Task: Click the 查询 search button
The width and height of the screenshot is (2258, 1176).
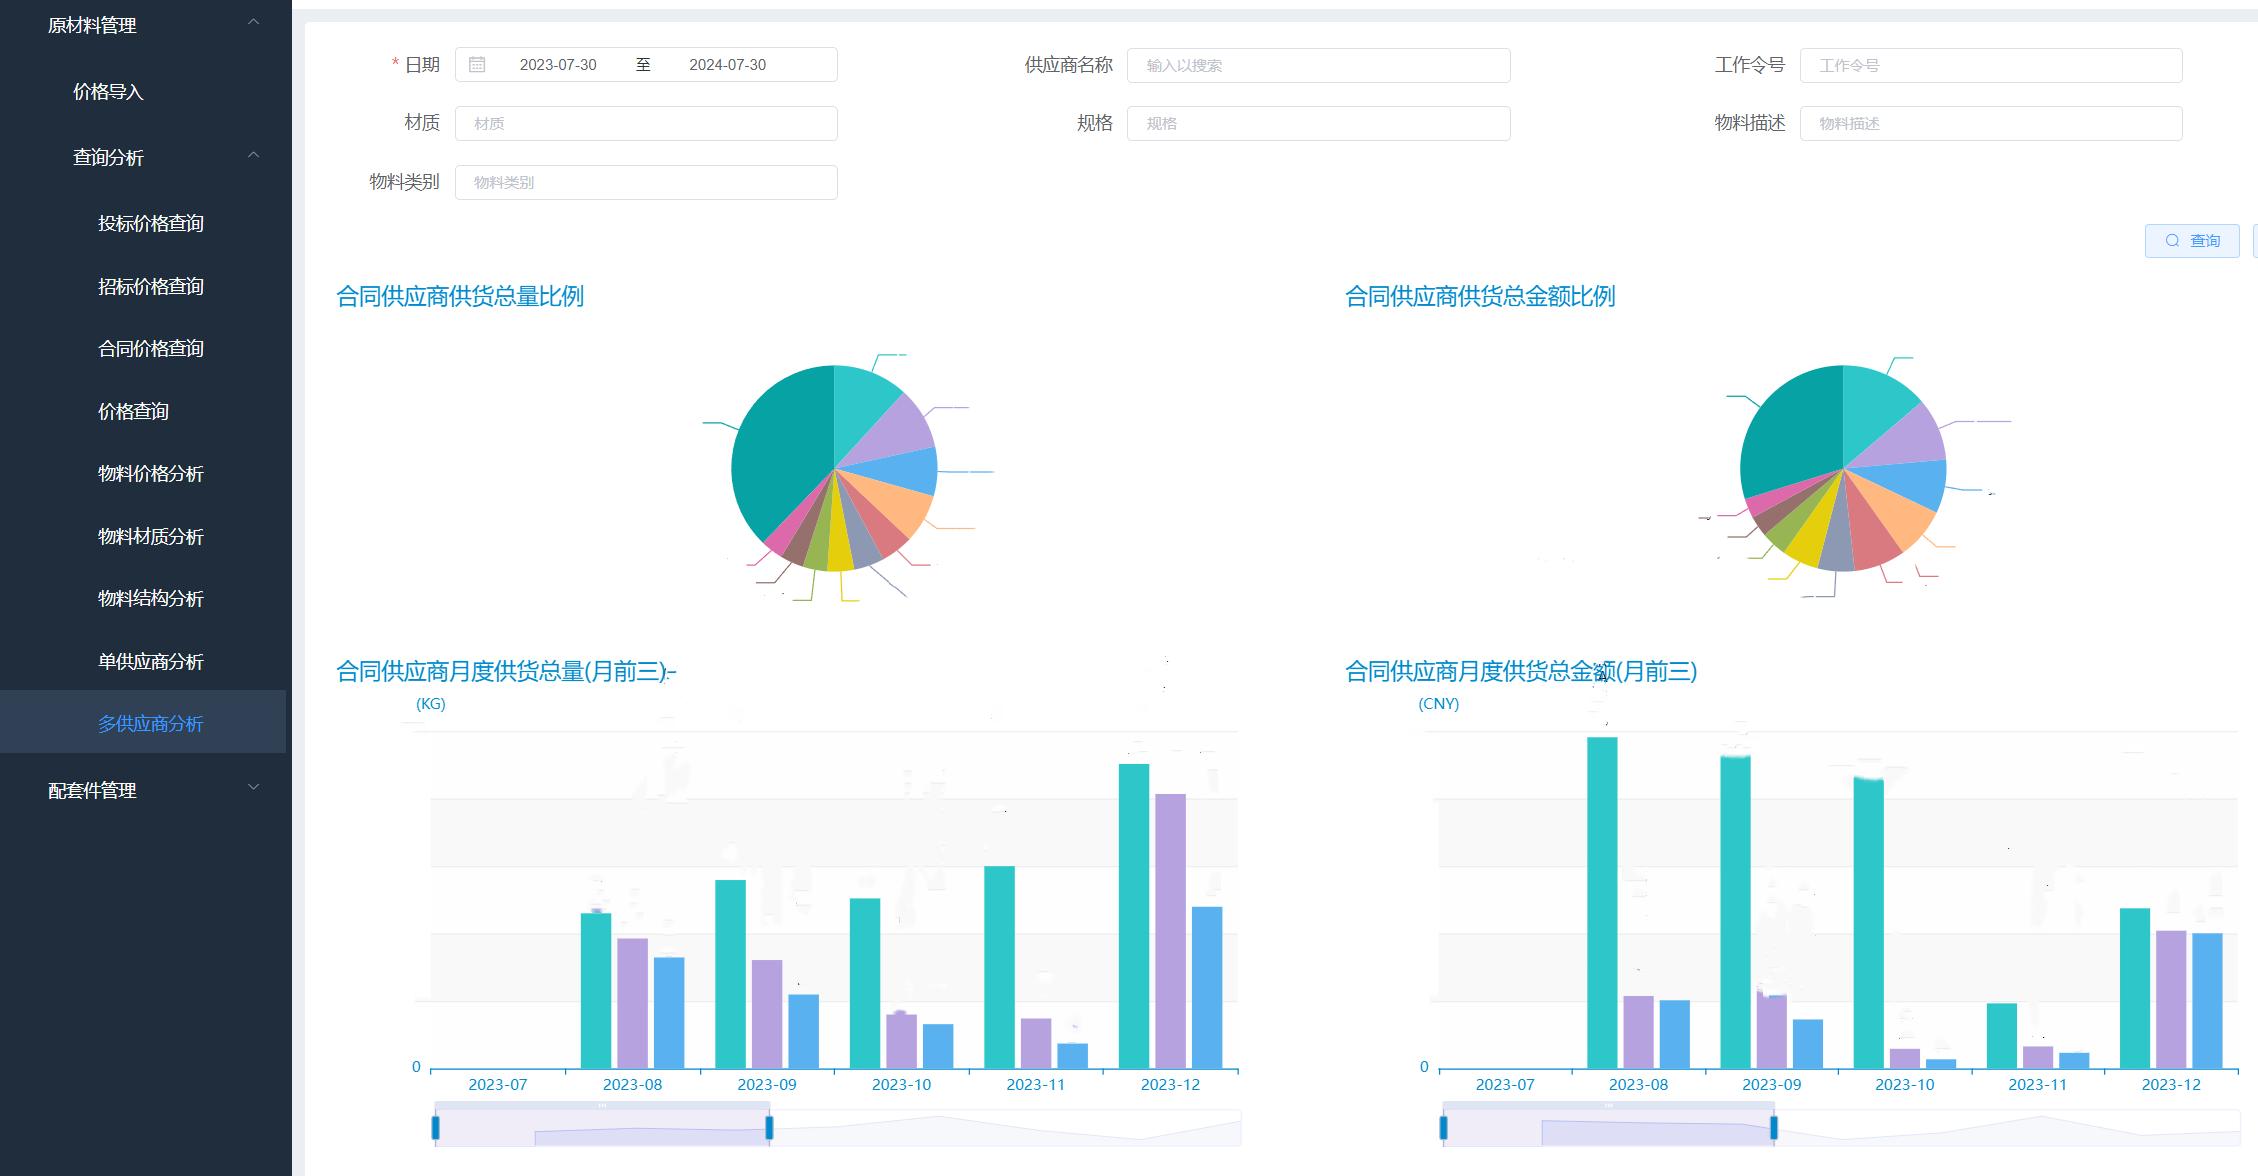Action: coord(2191,241)
